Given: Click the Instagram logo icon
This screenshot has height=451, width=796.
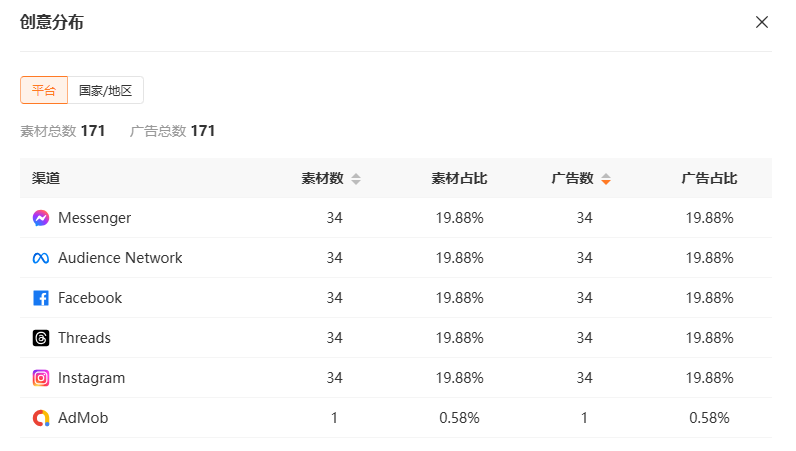Looking at the screenshot, I should click(41, 378).
